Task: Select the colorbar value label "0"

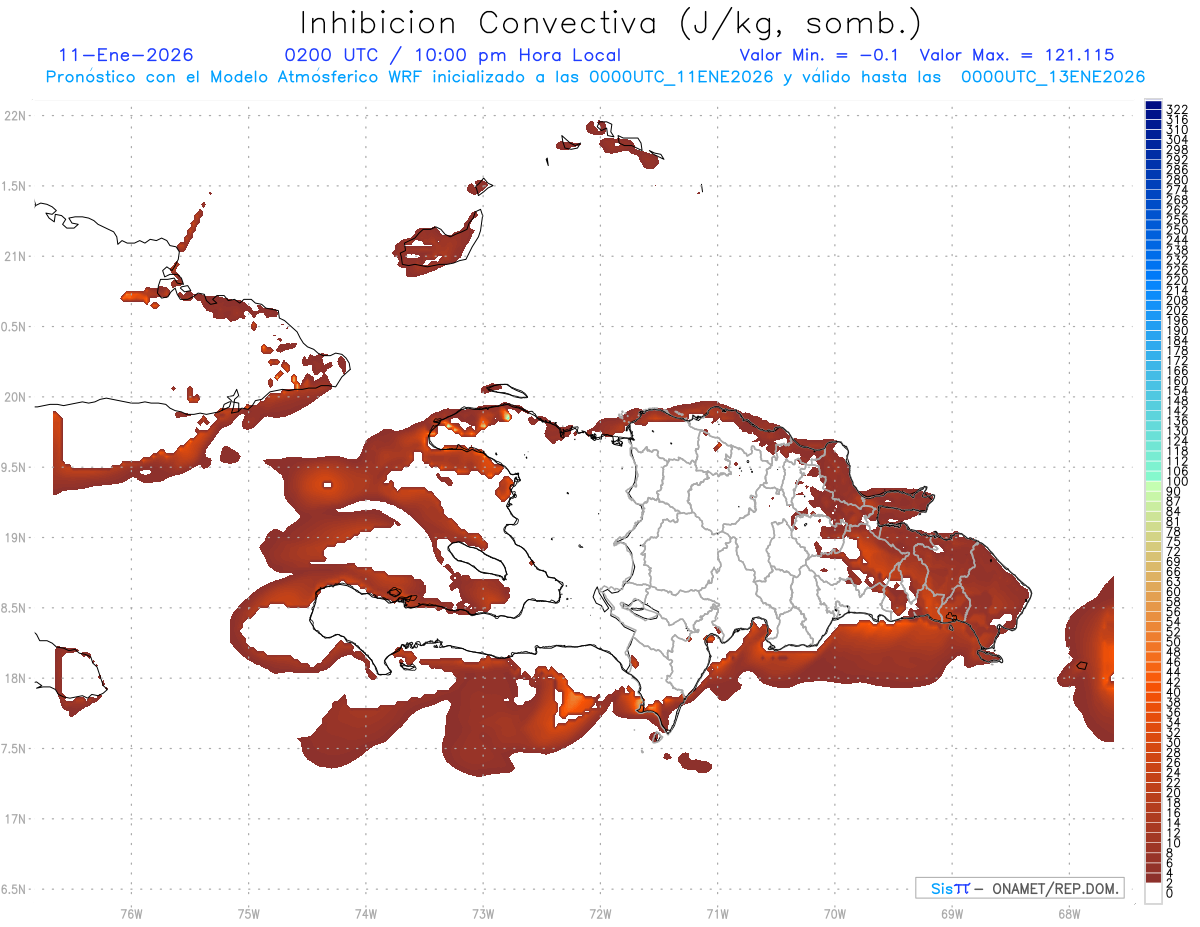Action: point(1170,893)
